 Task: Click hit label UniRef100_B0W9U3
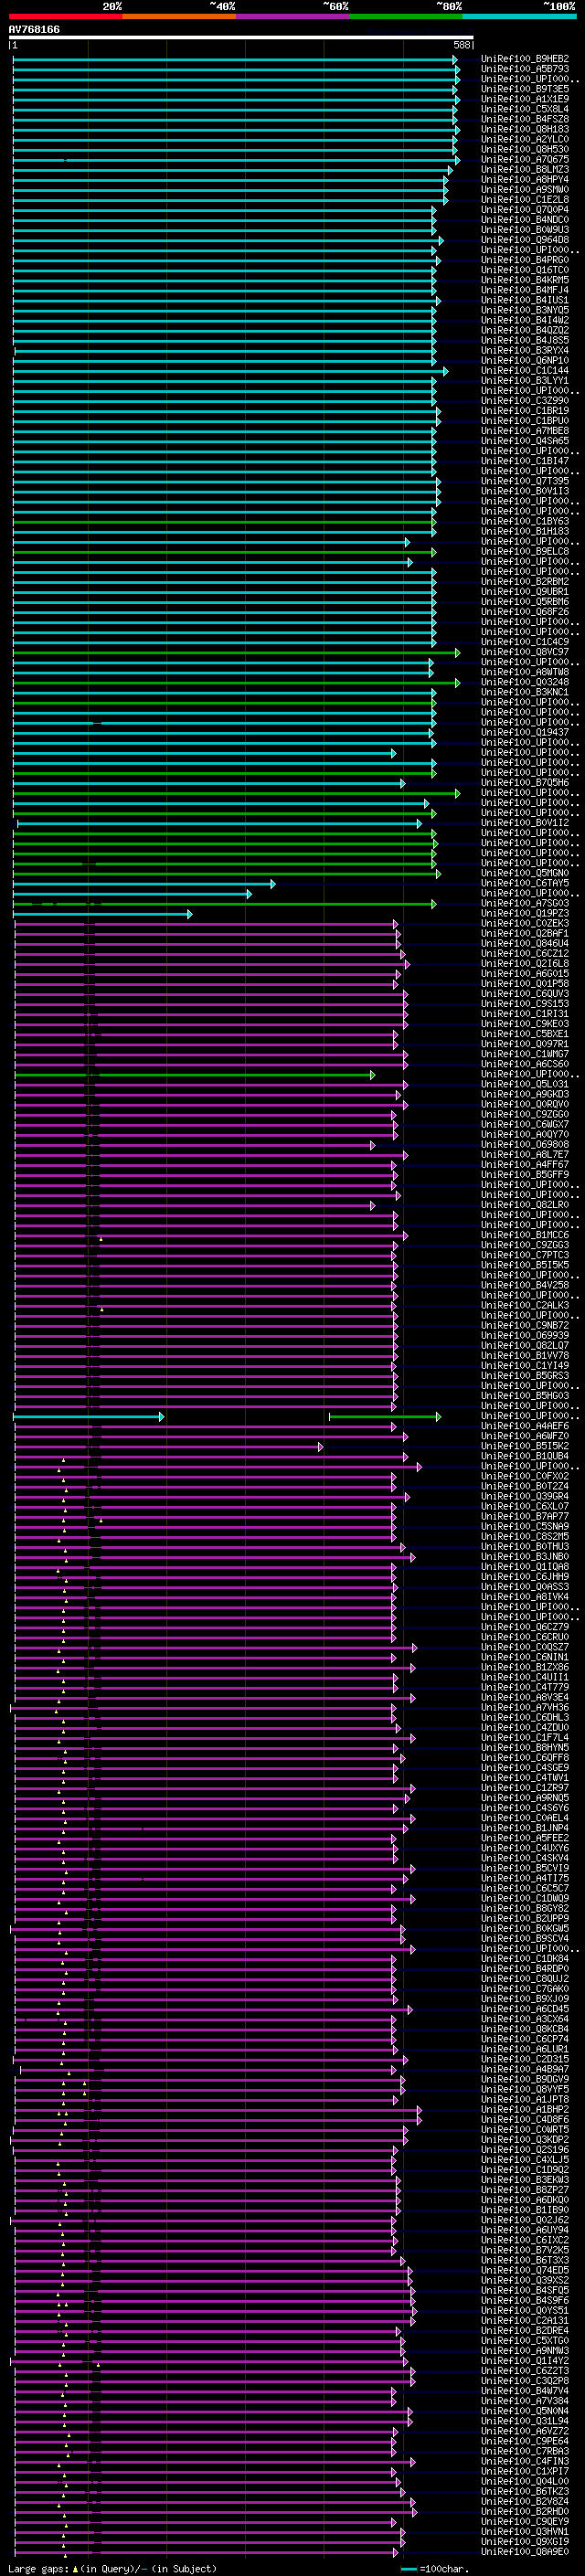click(x=524, y=229)
